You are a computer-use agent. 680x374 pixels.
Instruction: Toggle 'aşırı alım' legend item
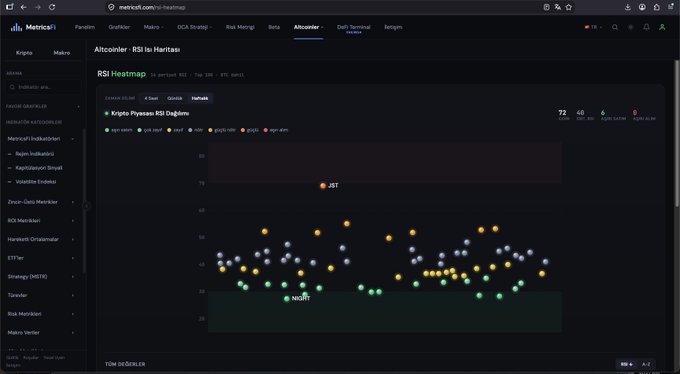click(276, 130)
